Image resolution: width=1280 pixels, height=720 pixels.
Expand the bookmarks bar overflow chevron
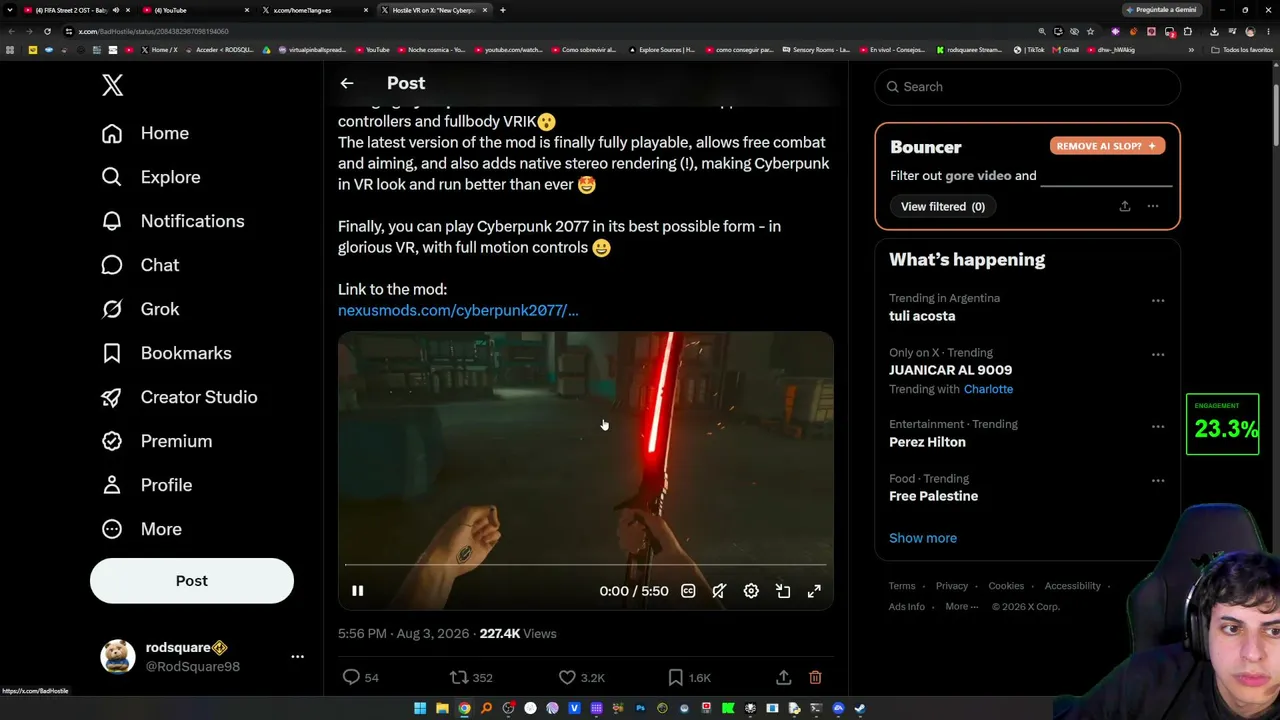pyautogui.click(x=1191, y=50)
